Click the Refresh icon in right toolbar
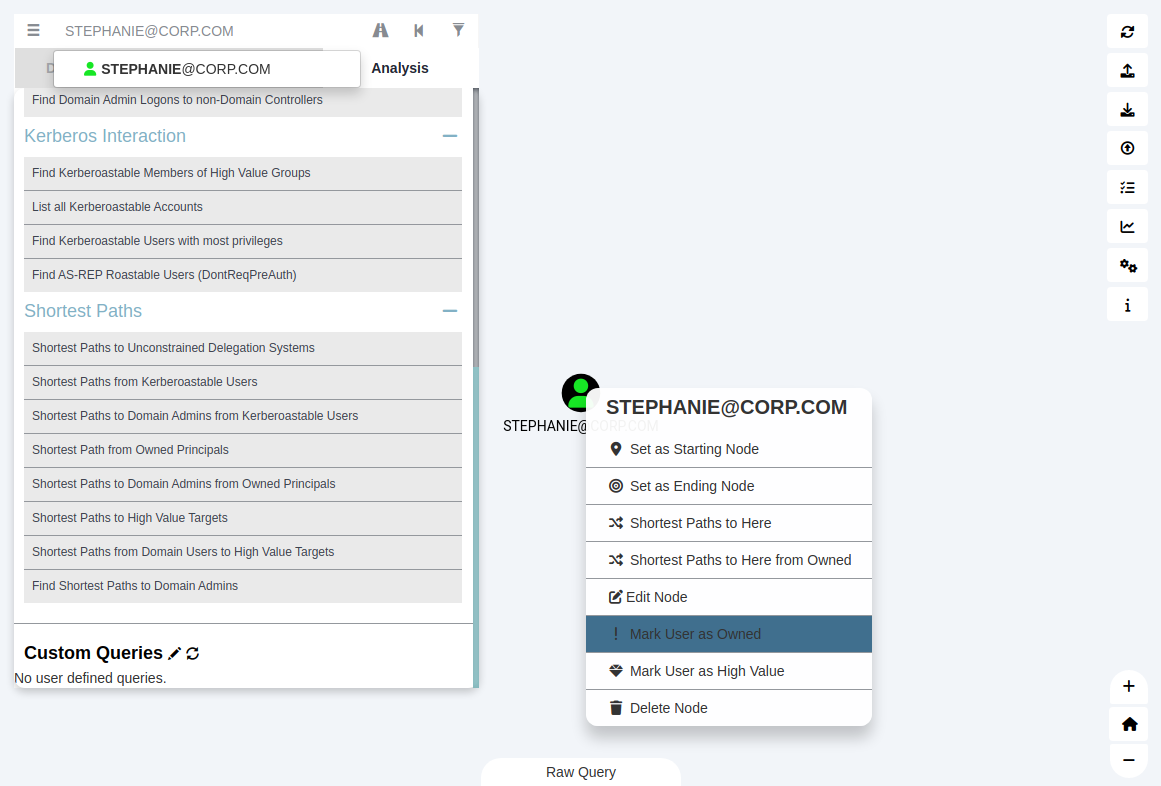This screenshot has width=1161, height=786. [x=1127, y=31]
